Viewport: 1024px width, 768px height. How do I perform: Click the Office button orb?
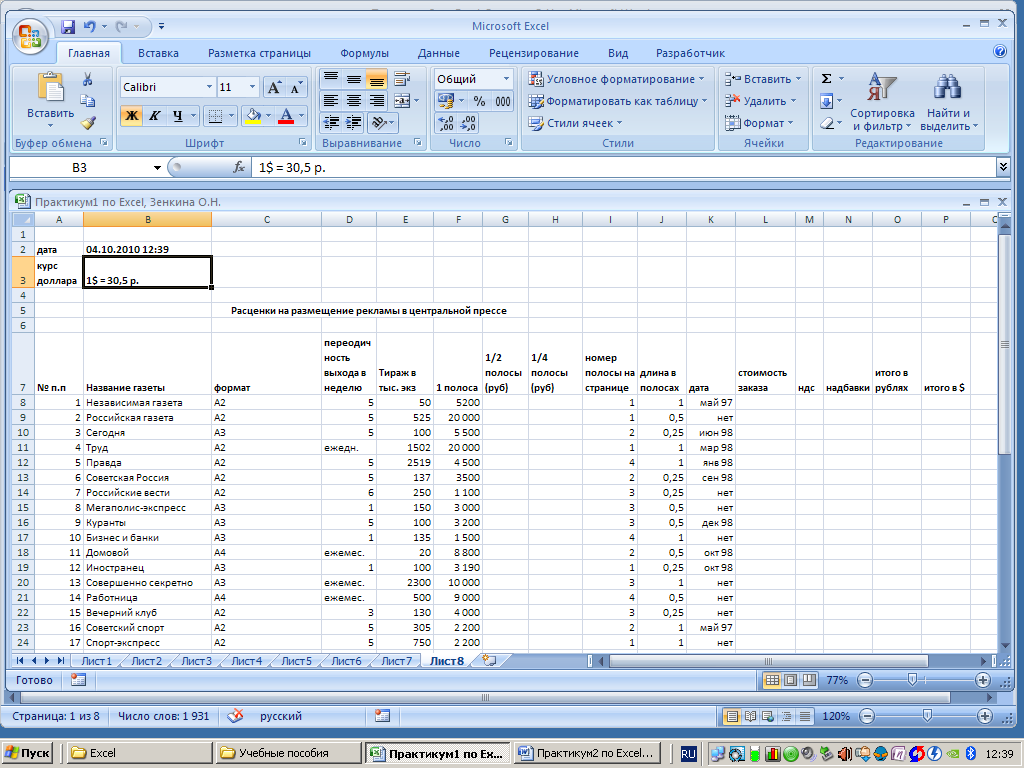30,37
